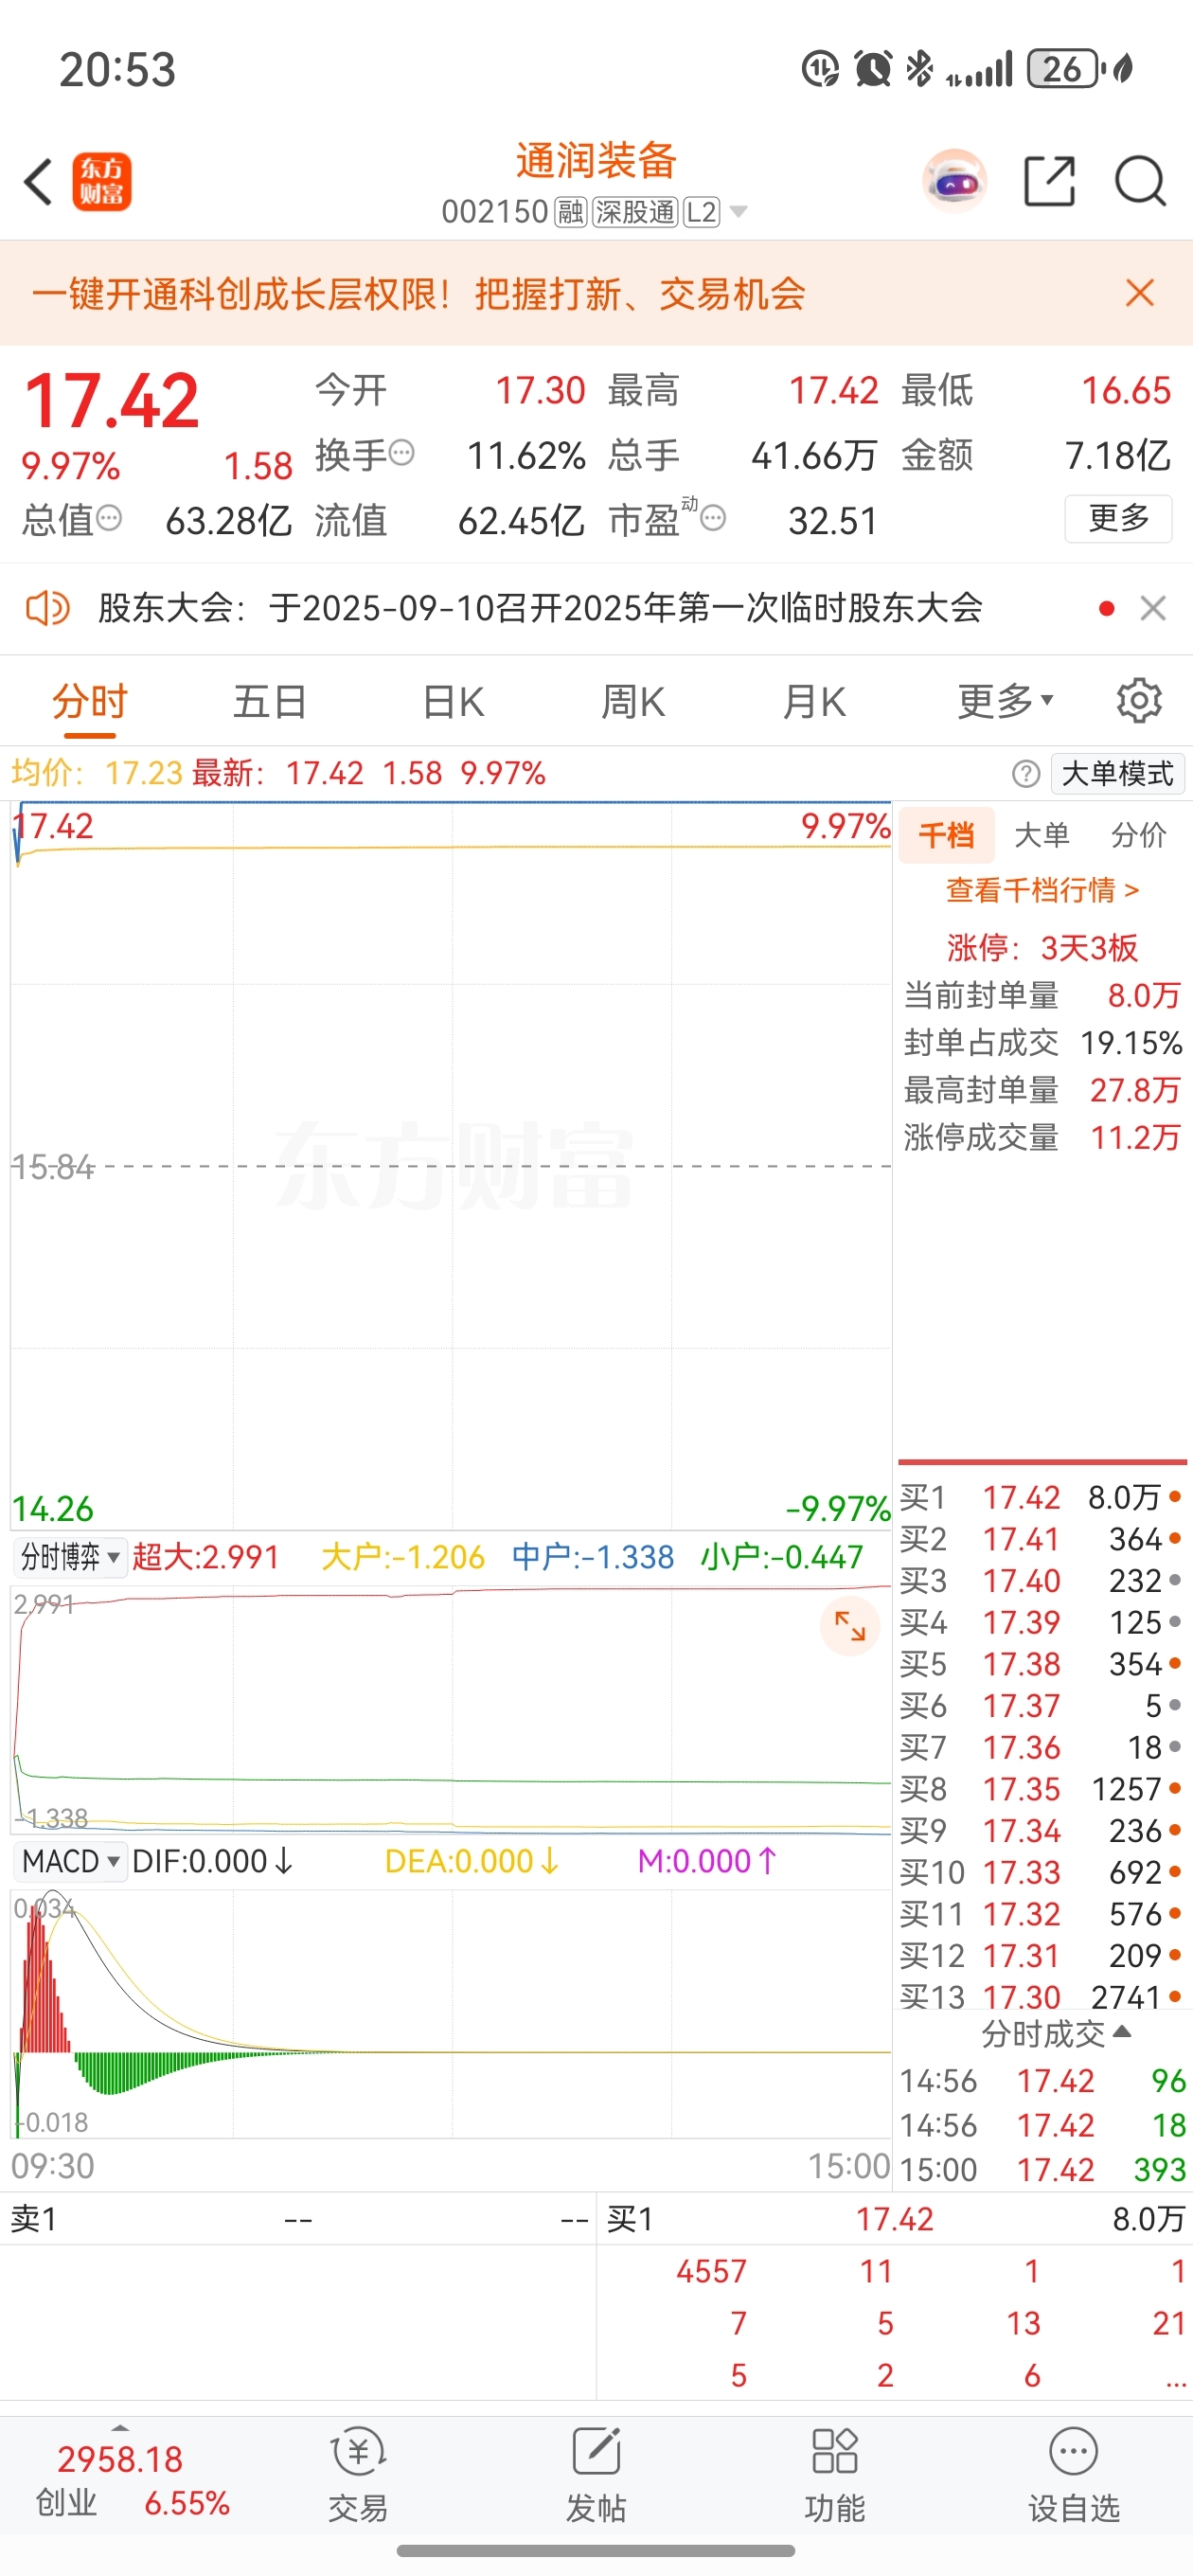
Task: Toggle 大单模式 button
Action: click(1118, 773)
